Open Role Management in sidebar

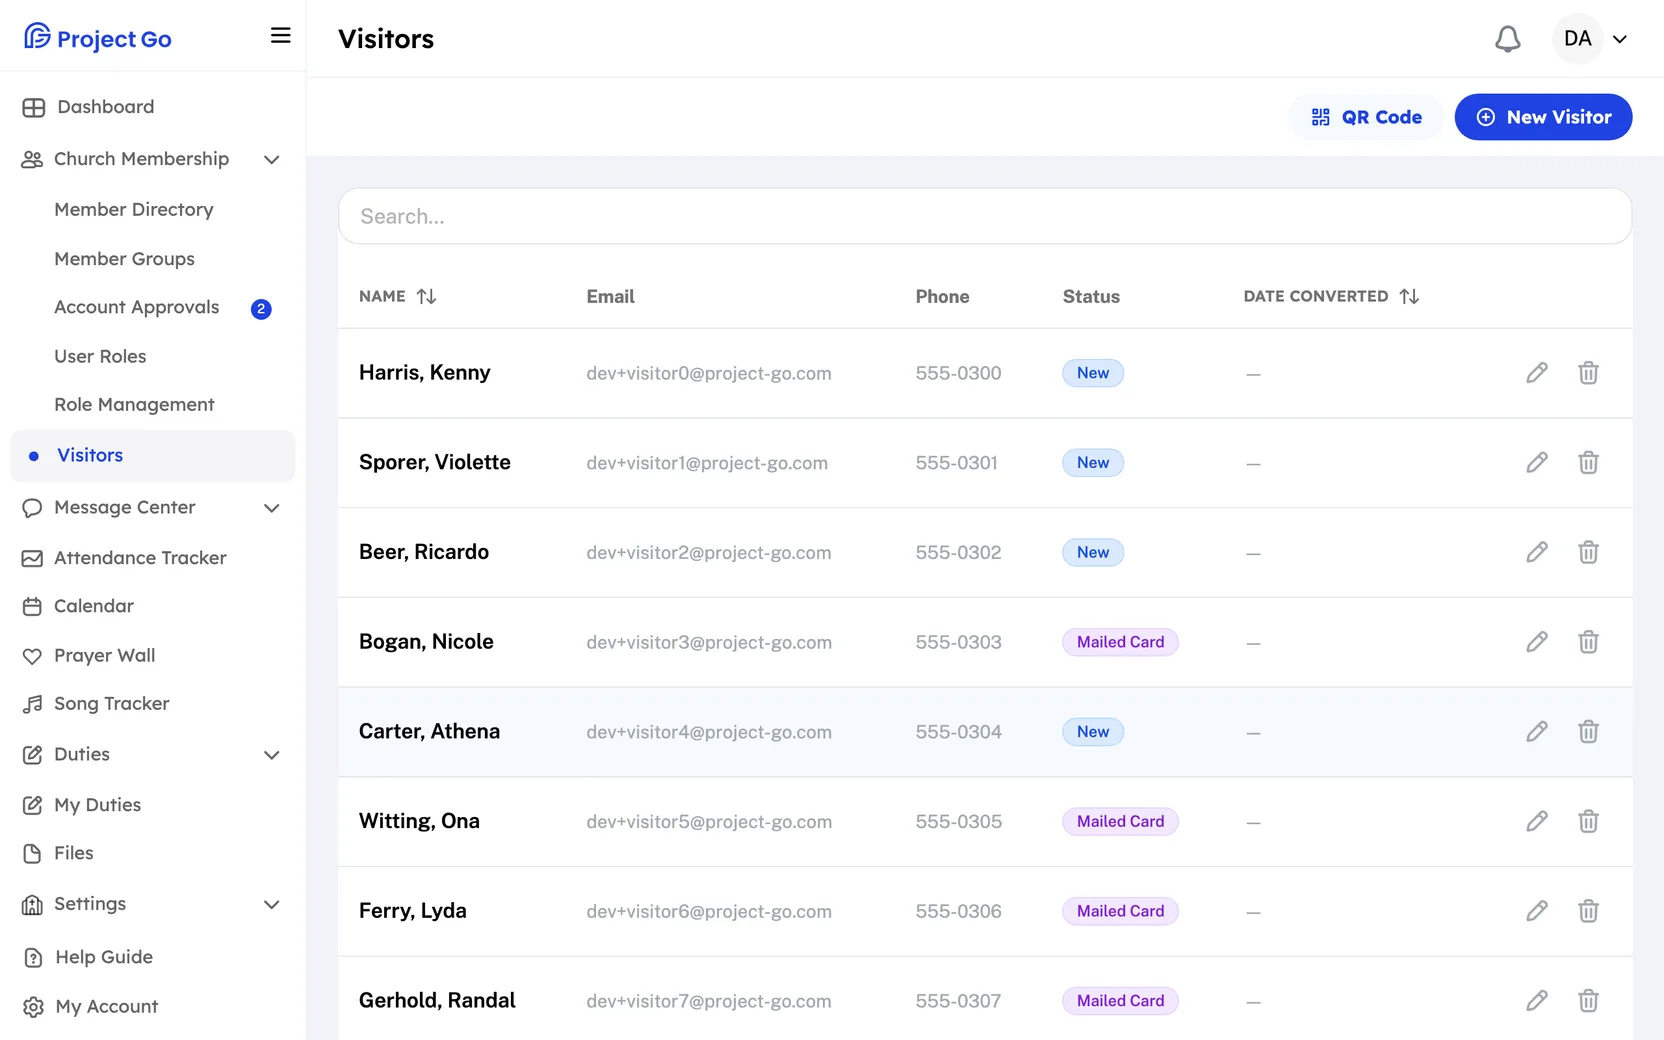pos(134,404)
